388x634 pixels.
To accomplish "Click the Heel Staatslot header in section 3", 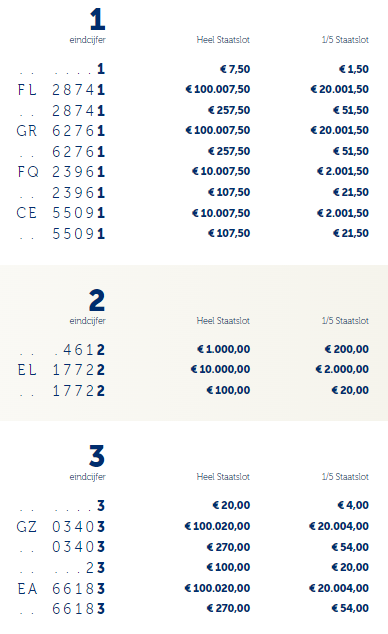I will point(223,477).
